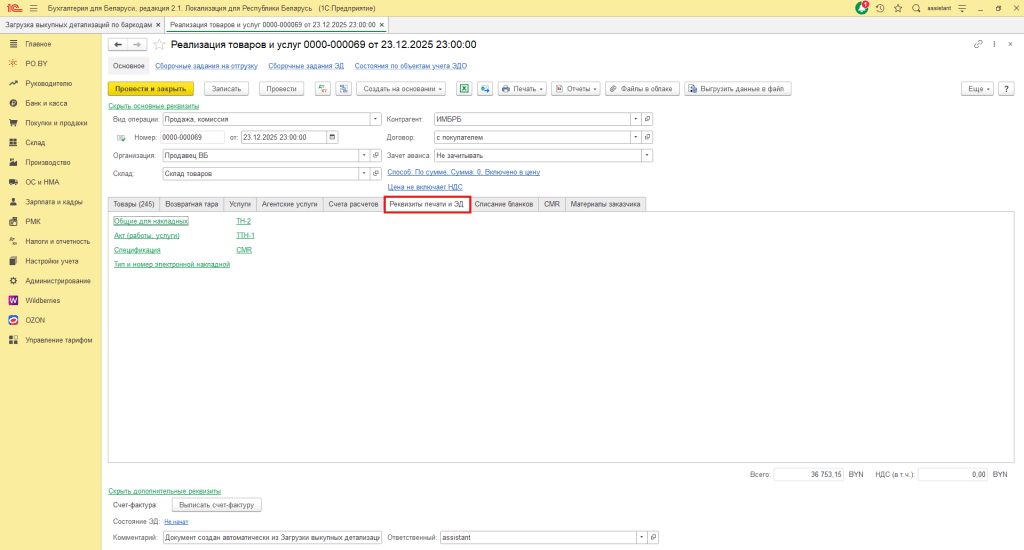The image size is (1024, 550).
Task: Expand the Зачет аванса dropdown
Action: 646,155
